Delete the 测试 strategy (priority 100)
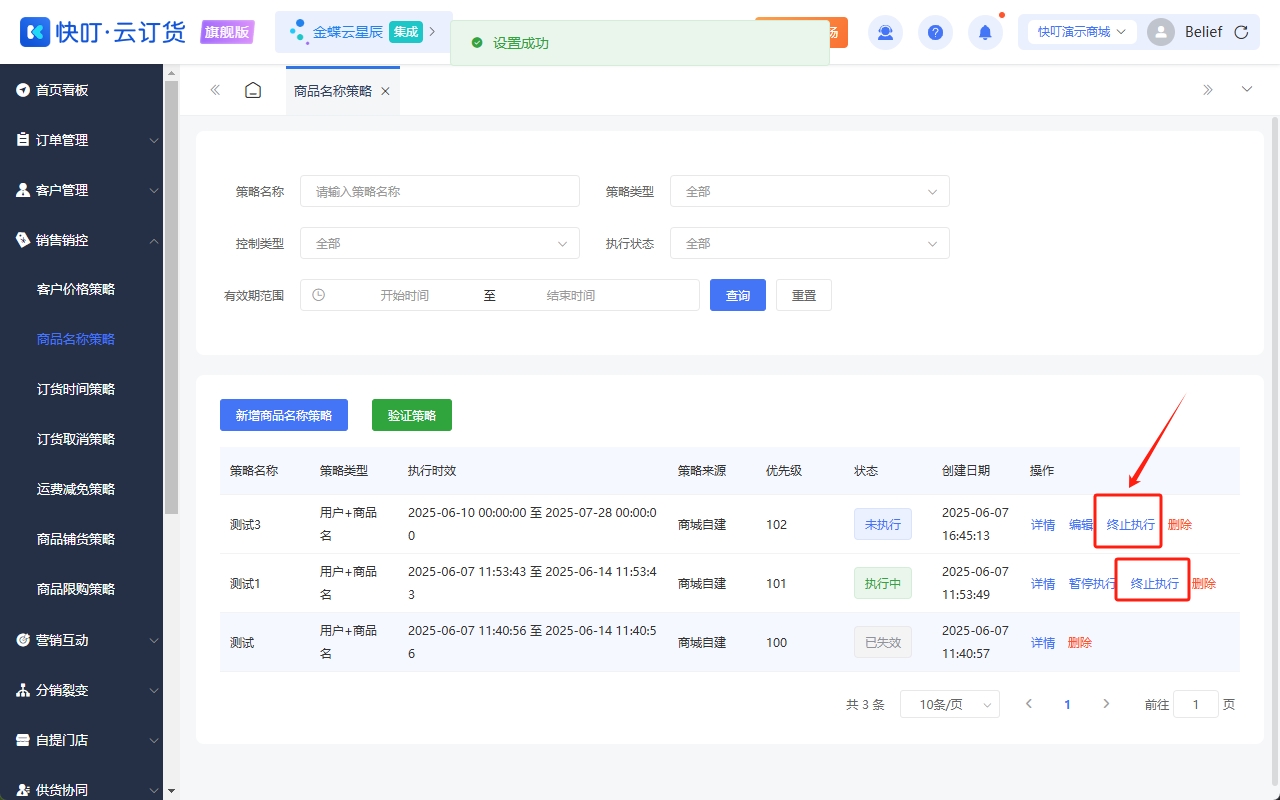1280x800 pixels. click(x=1080, y=642)
